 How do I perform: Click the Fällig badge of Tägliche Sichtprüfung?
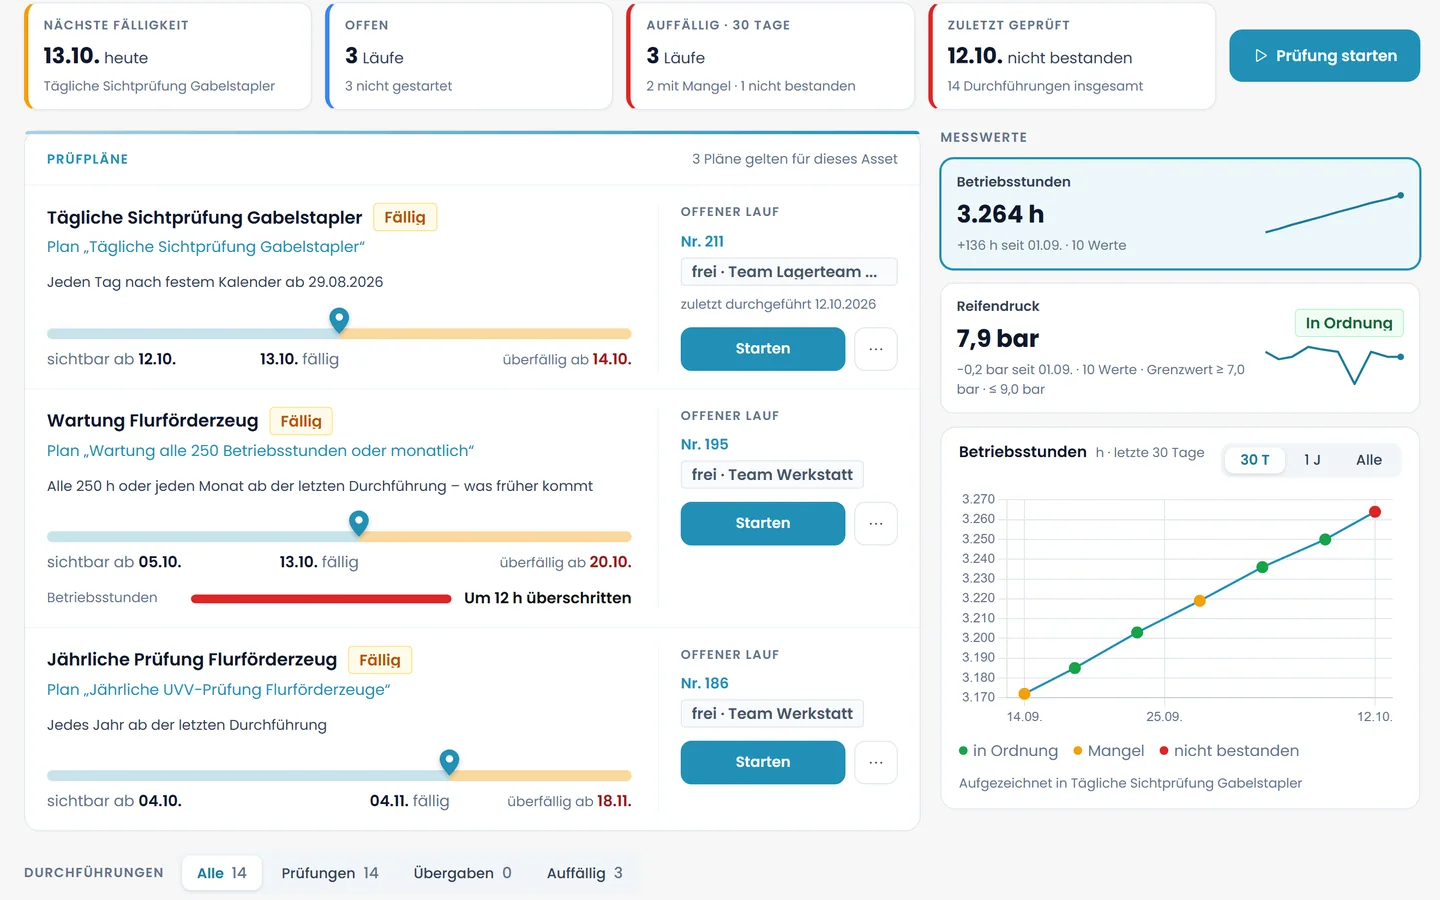405,217
